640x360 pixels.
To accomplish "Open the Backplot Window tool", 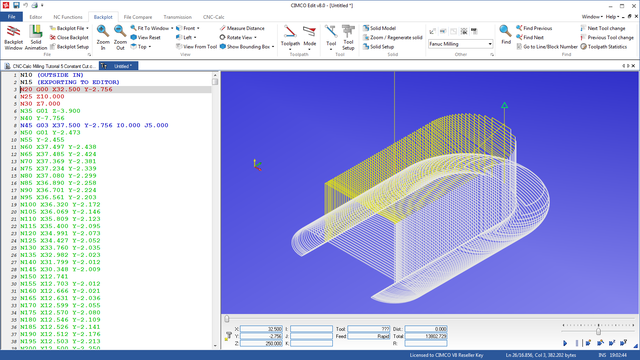I will (x=13, y=38).
